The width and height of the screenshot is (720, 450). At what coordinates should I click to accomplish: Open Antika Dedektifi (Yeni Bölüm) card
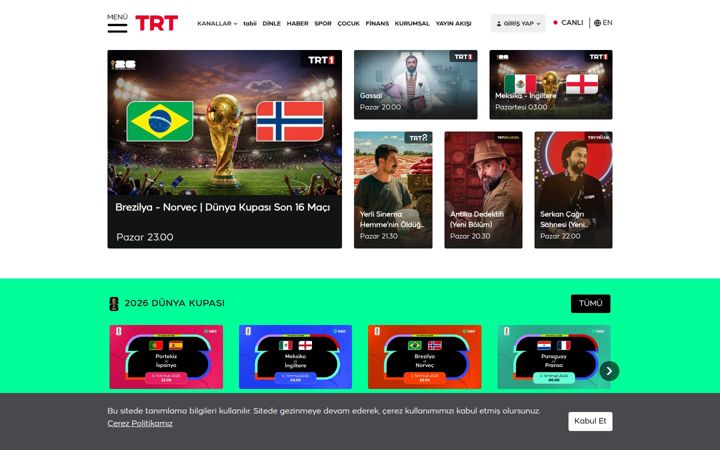click(484, 190)
